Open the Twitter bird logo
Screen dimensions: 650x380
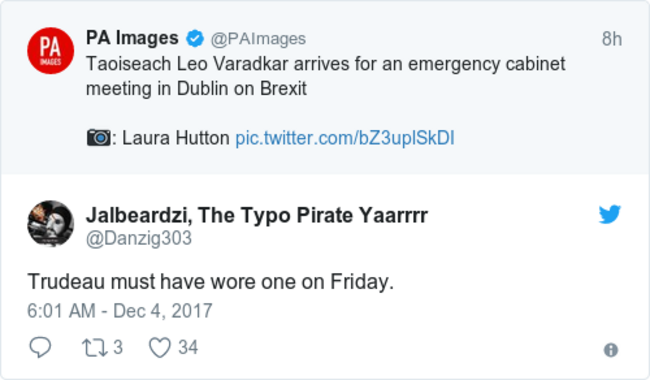(x=610, y=214)
